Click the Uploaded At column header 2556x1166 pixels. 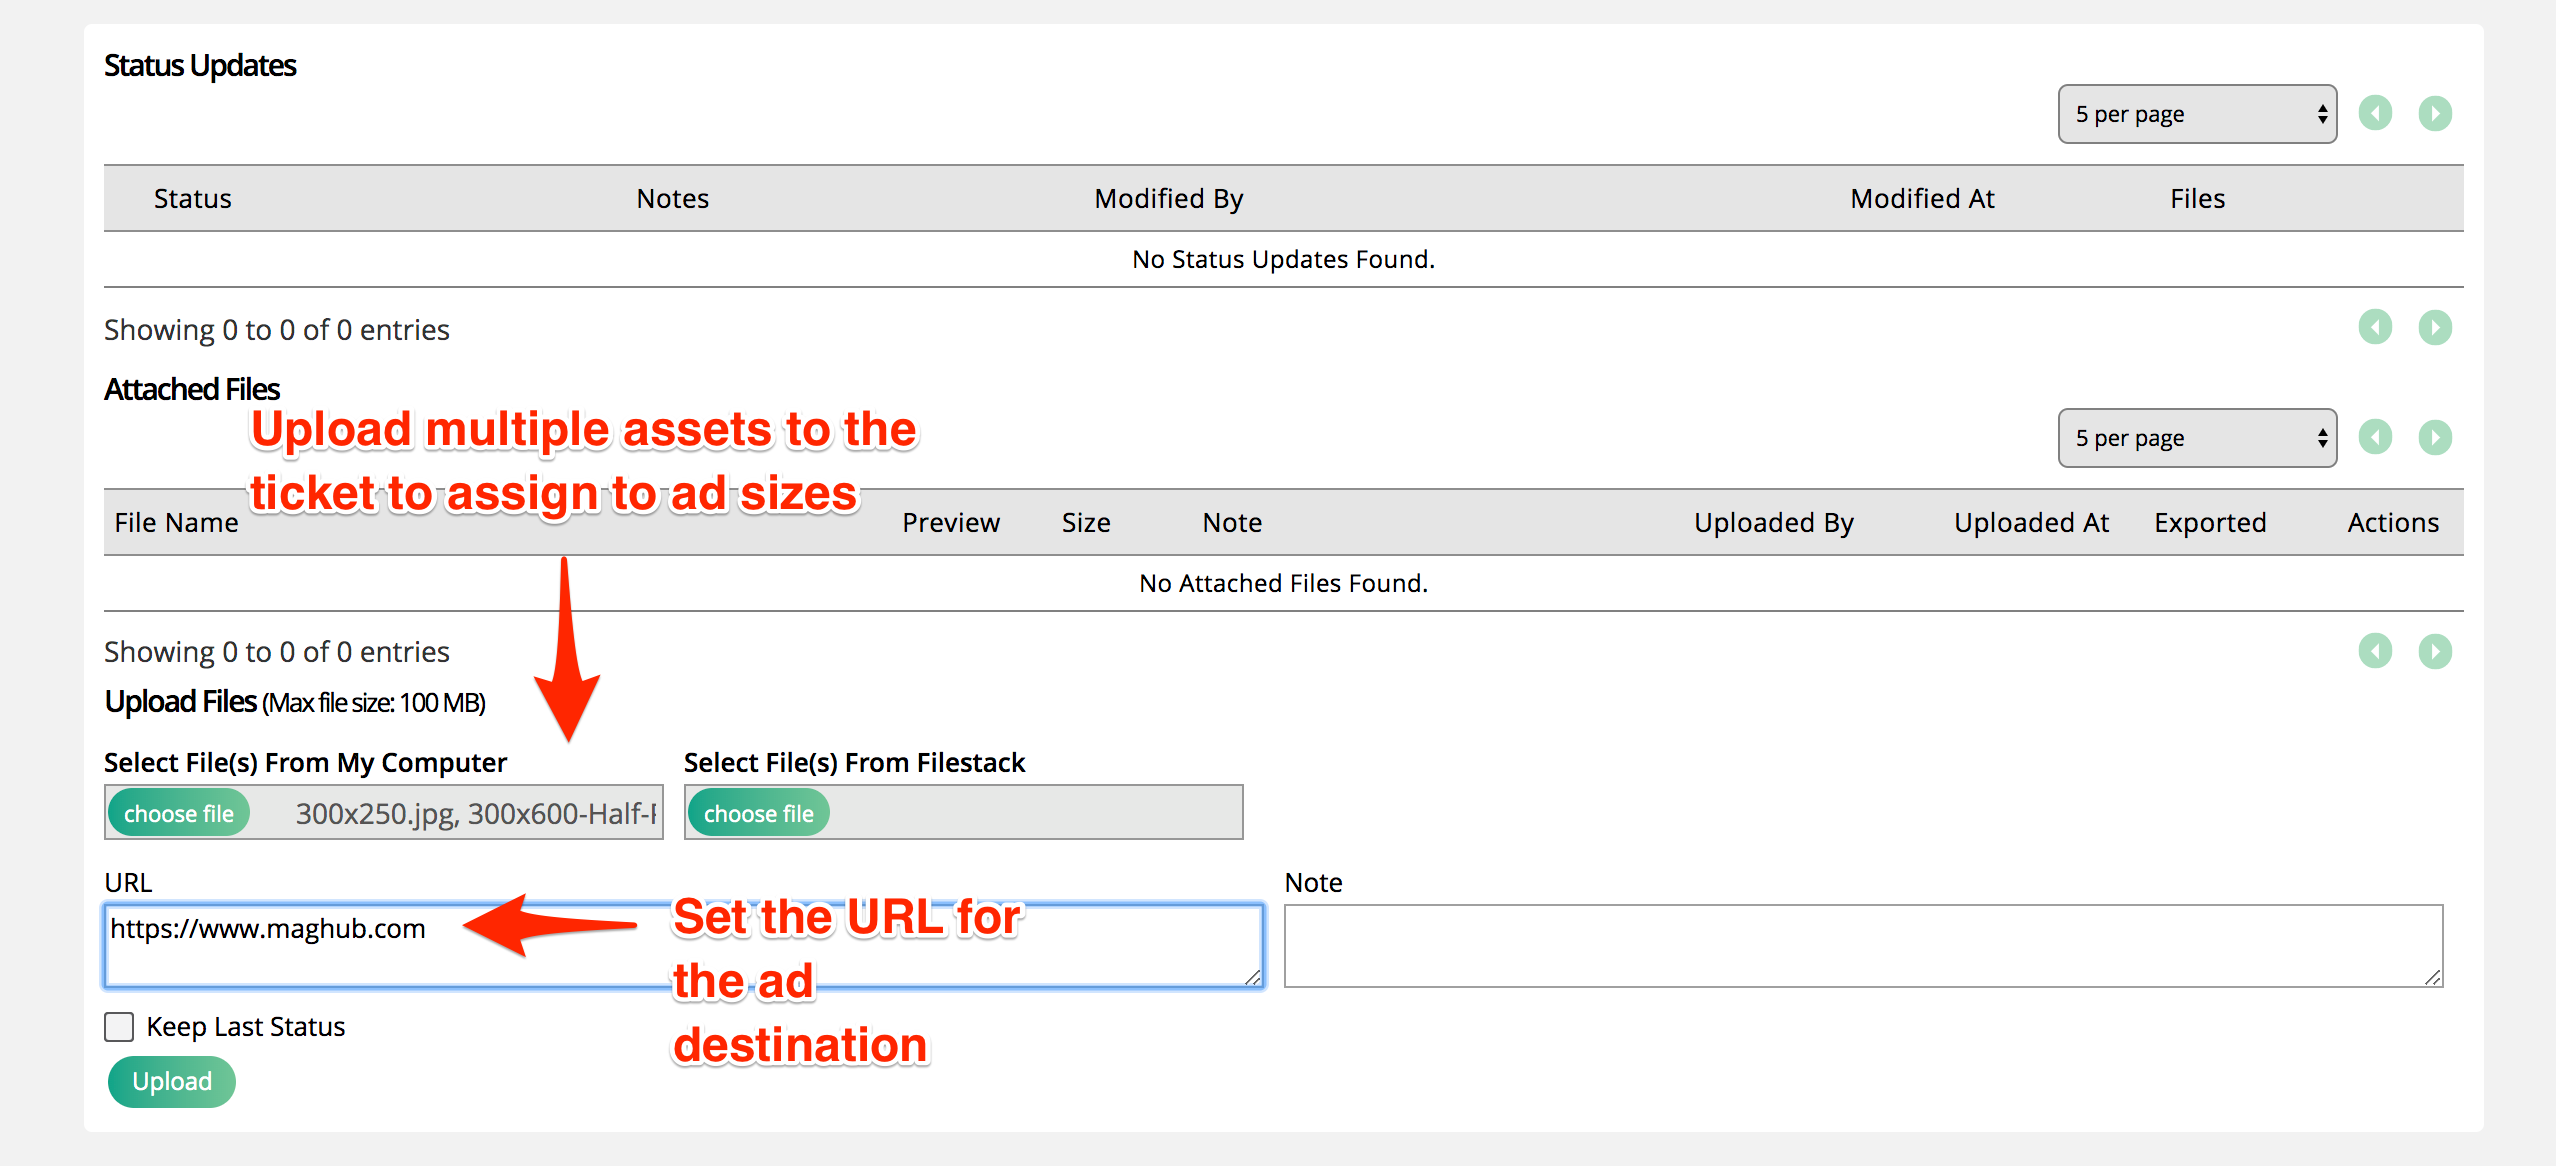coord(2031,521)
